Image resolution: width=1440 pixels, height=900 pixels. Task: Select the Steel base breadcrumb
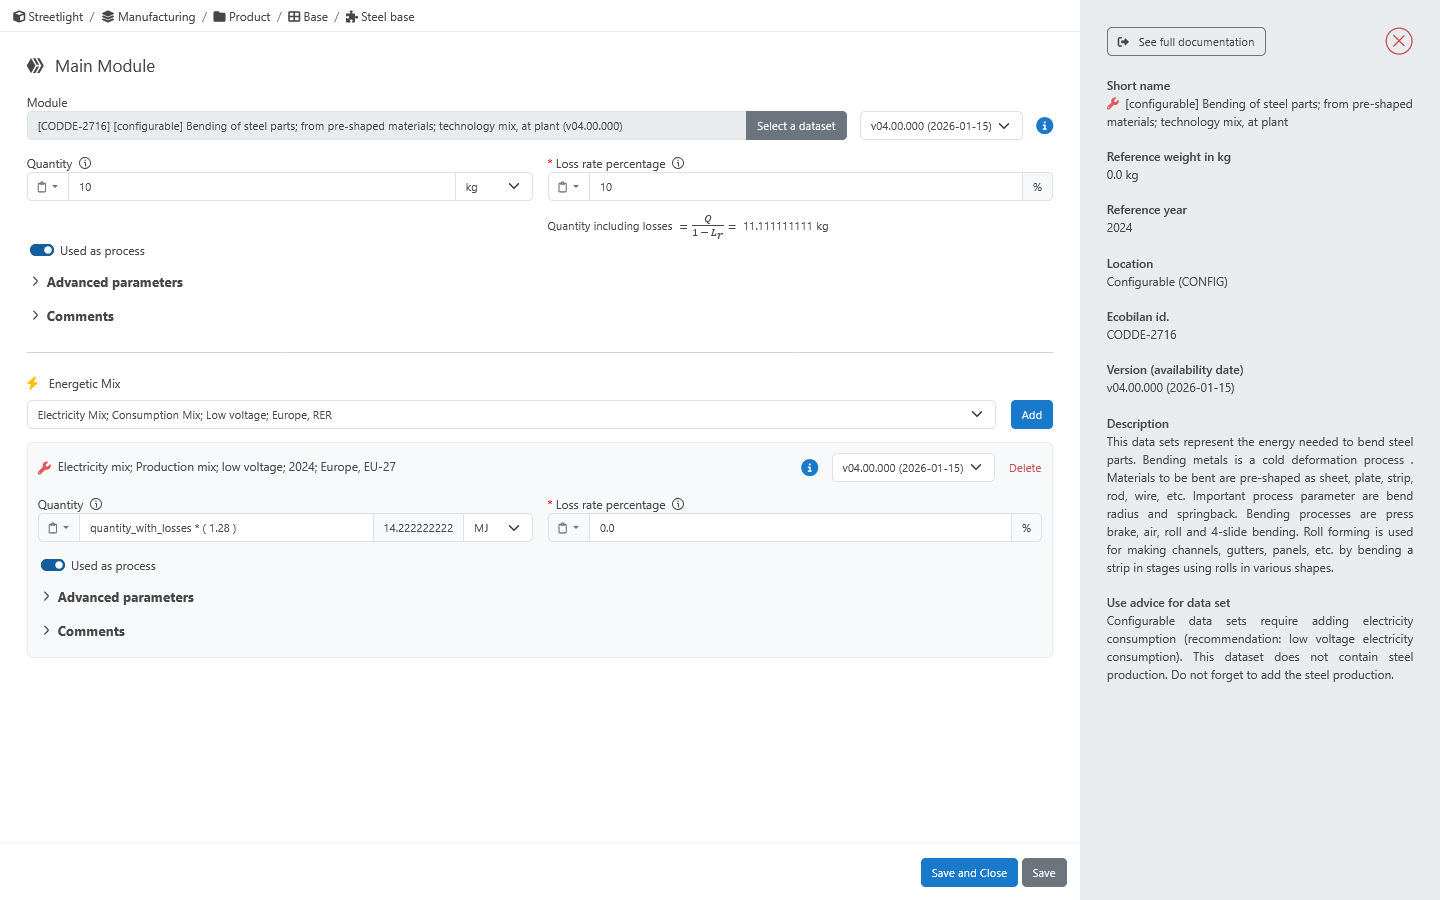(x=380, y=17)
